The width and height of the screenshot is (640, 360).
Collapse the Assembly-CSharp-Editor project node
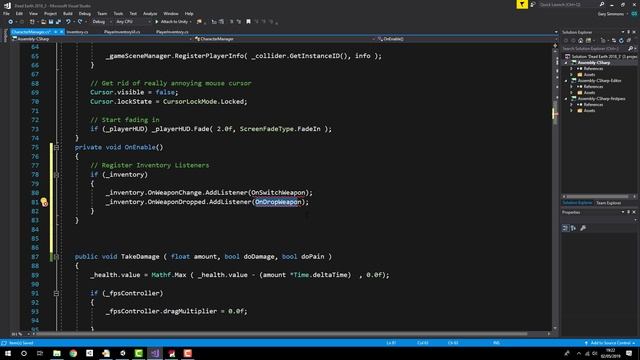click(566, 81)
